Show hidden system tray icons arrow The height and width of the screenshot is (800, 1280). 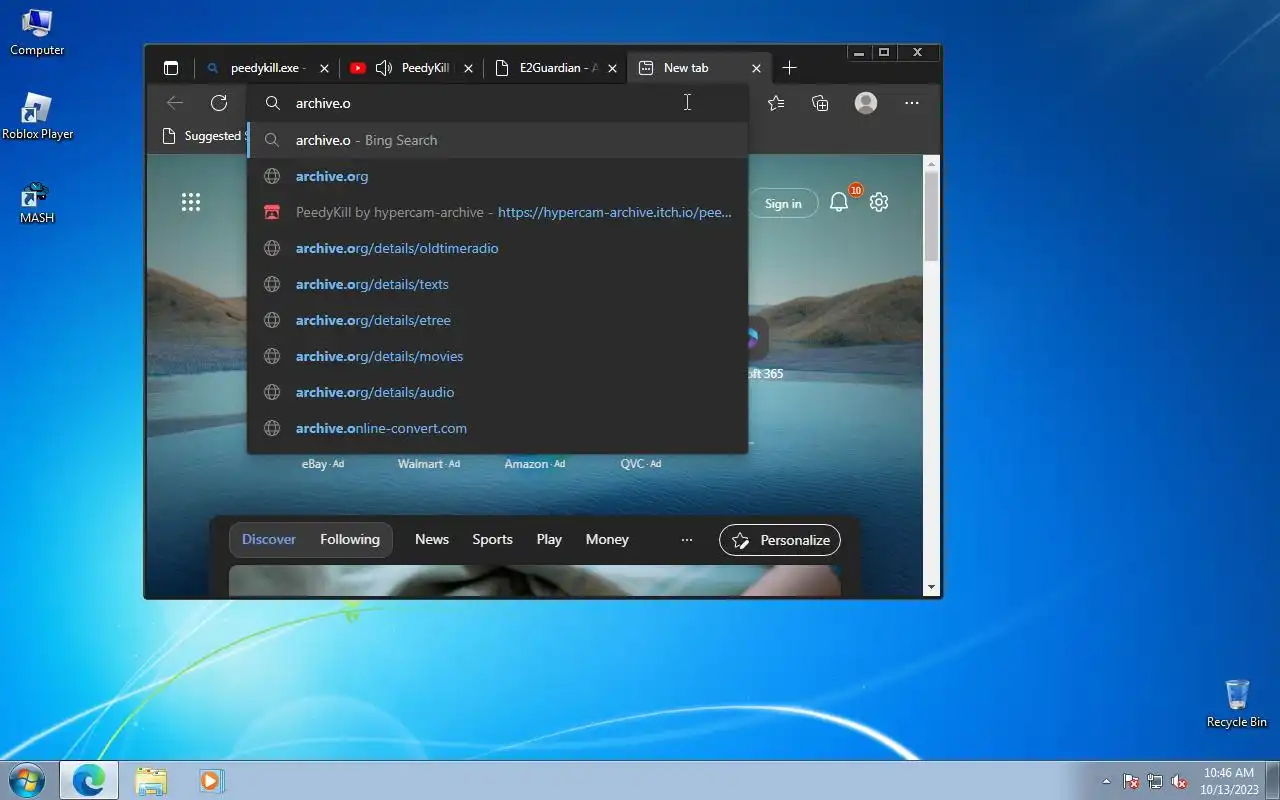point(1106,781)
